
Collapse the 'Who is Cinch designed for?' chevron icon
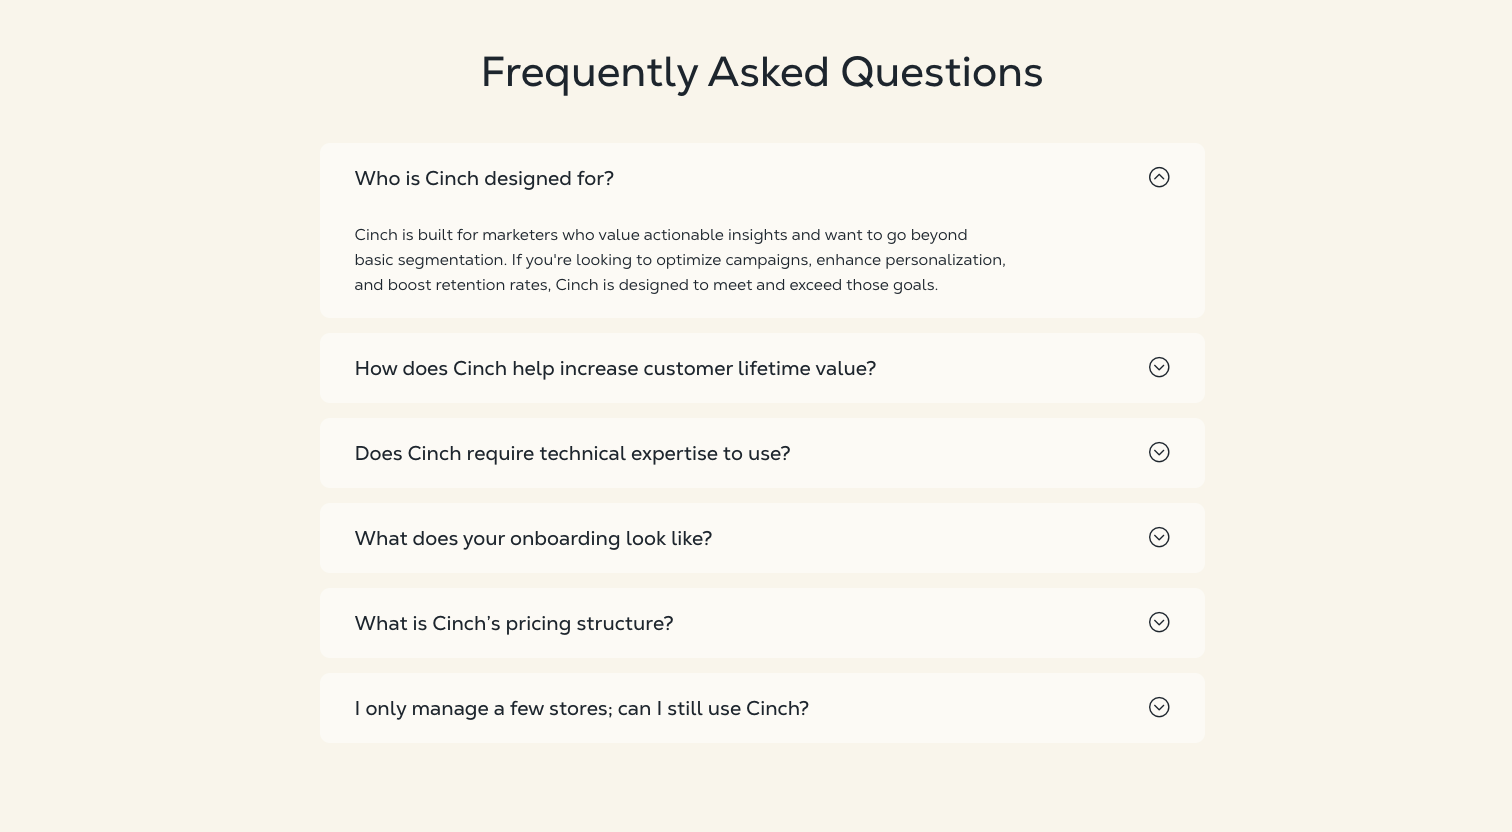(x=1159, y=178)
